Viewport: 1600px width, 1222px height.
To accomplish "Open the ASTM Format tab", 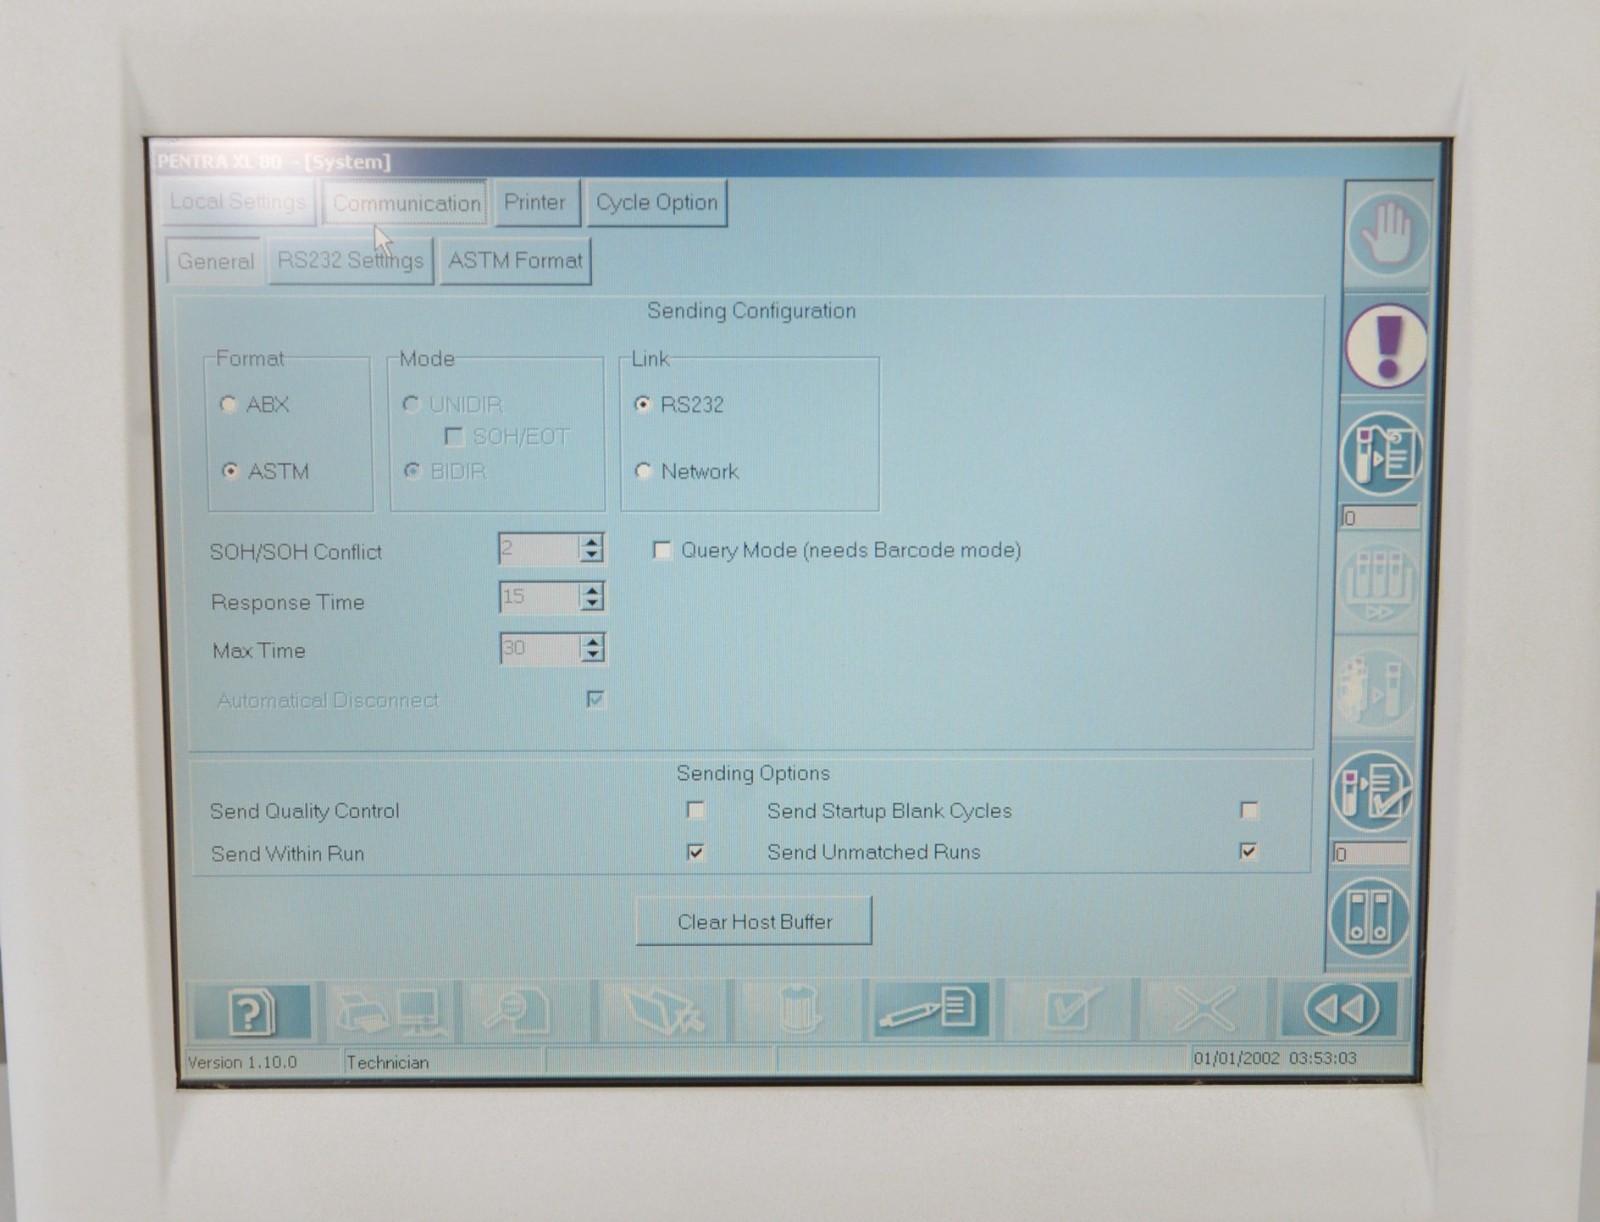I will [x=515, y=261].
